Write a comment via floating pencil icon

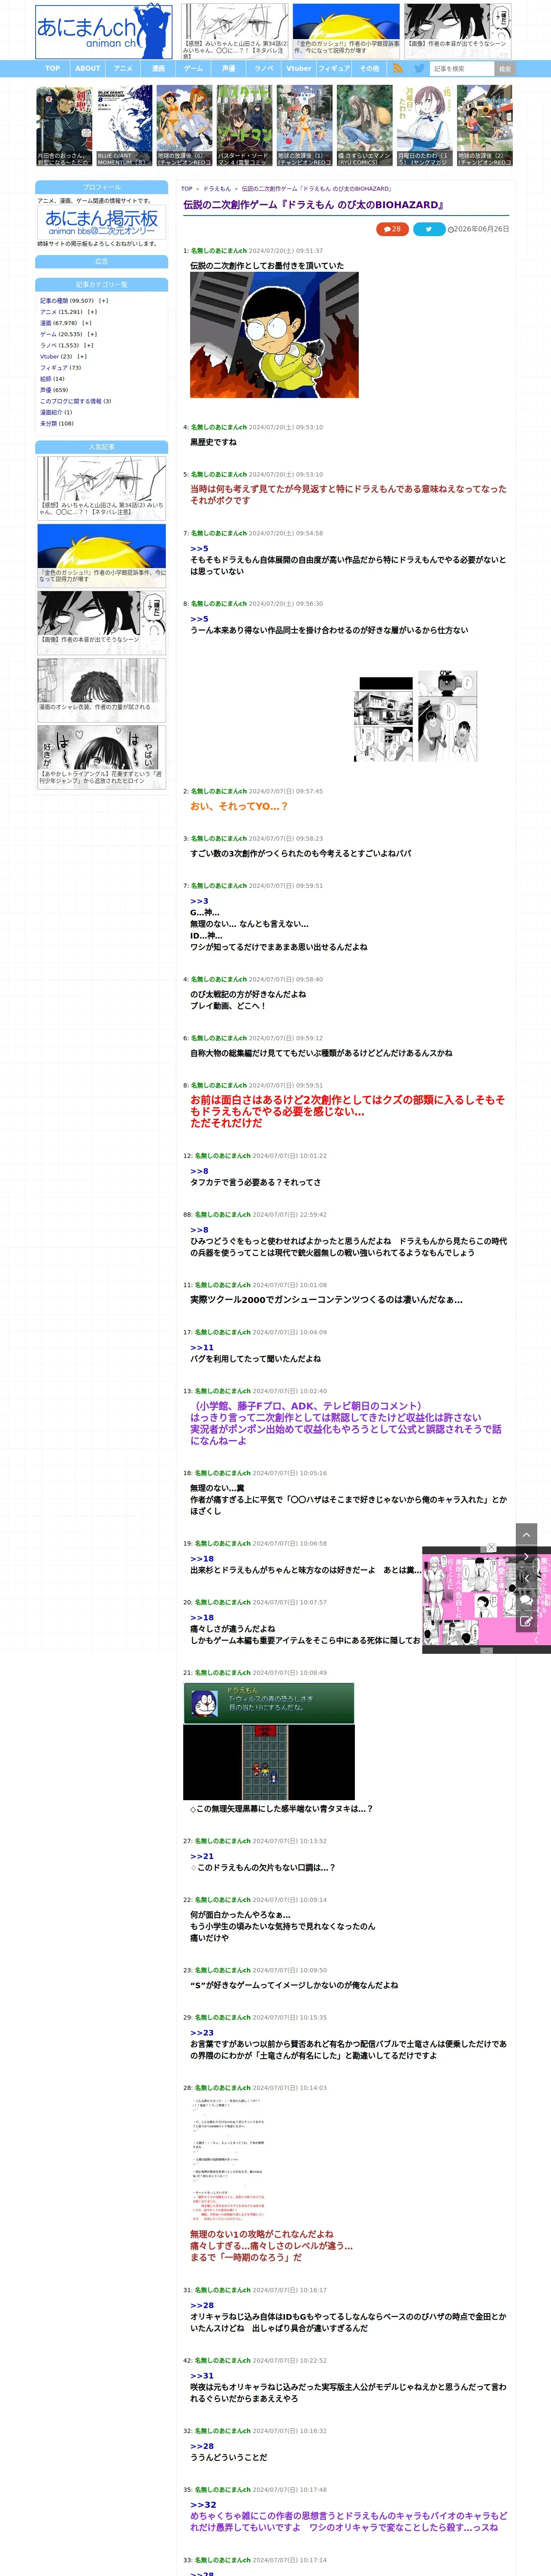(x=526, y=1622)
